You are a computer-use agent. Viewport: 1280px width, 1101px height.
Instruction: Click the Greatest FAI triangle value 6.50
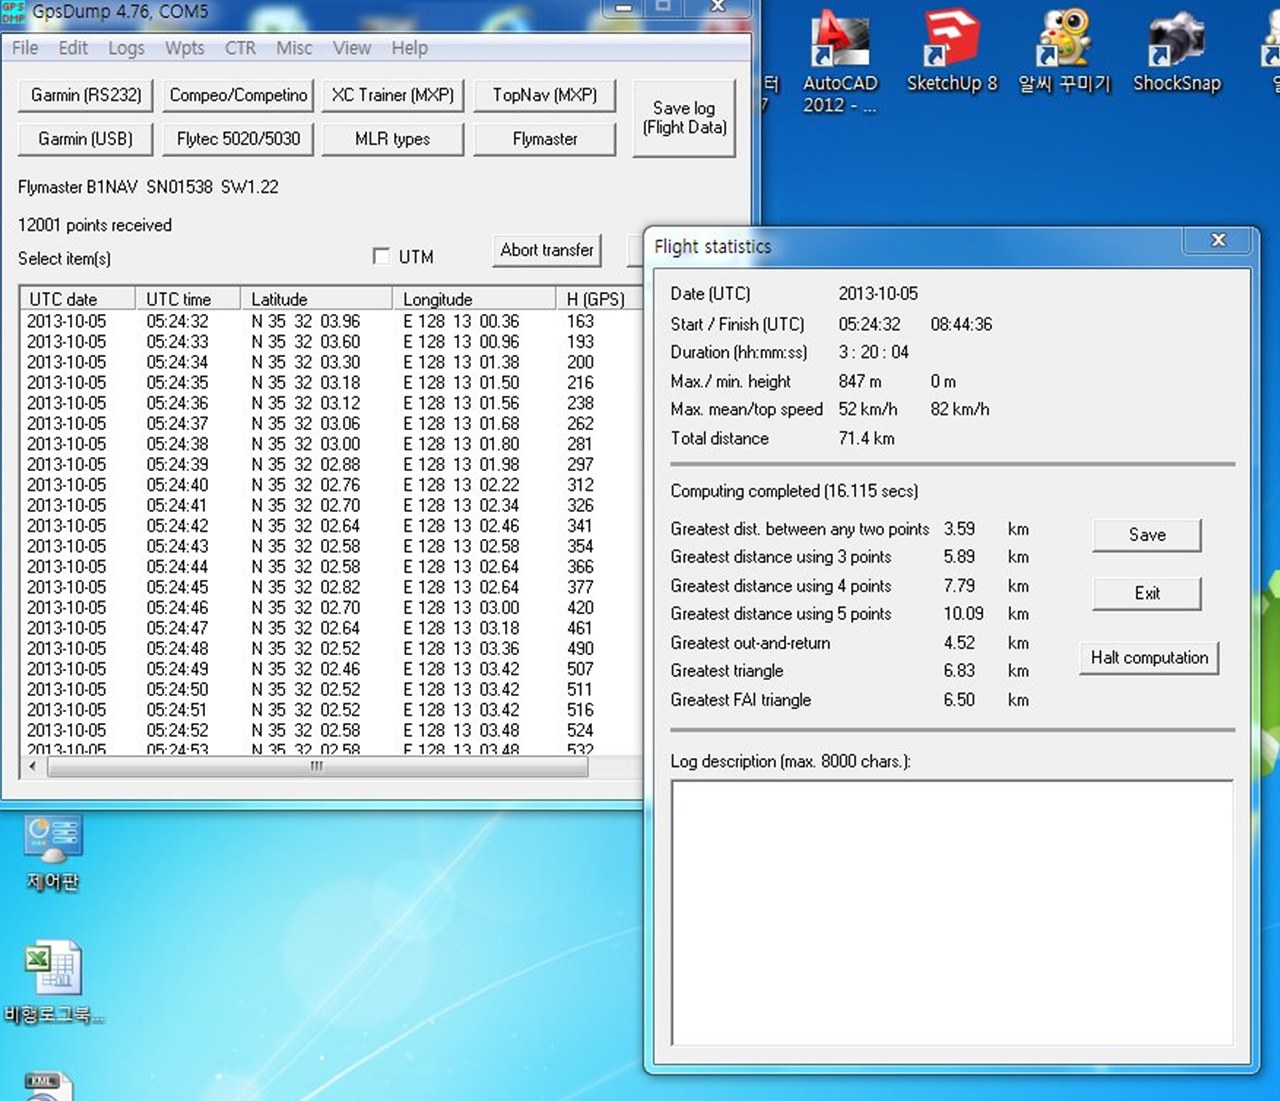pos(959,700)
